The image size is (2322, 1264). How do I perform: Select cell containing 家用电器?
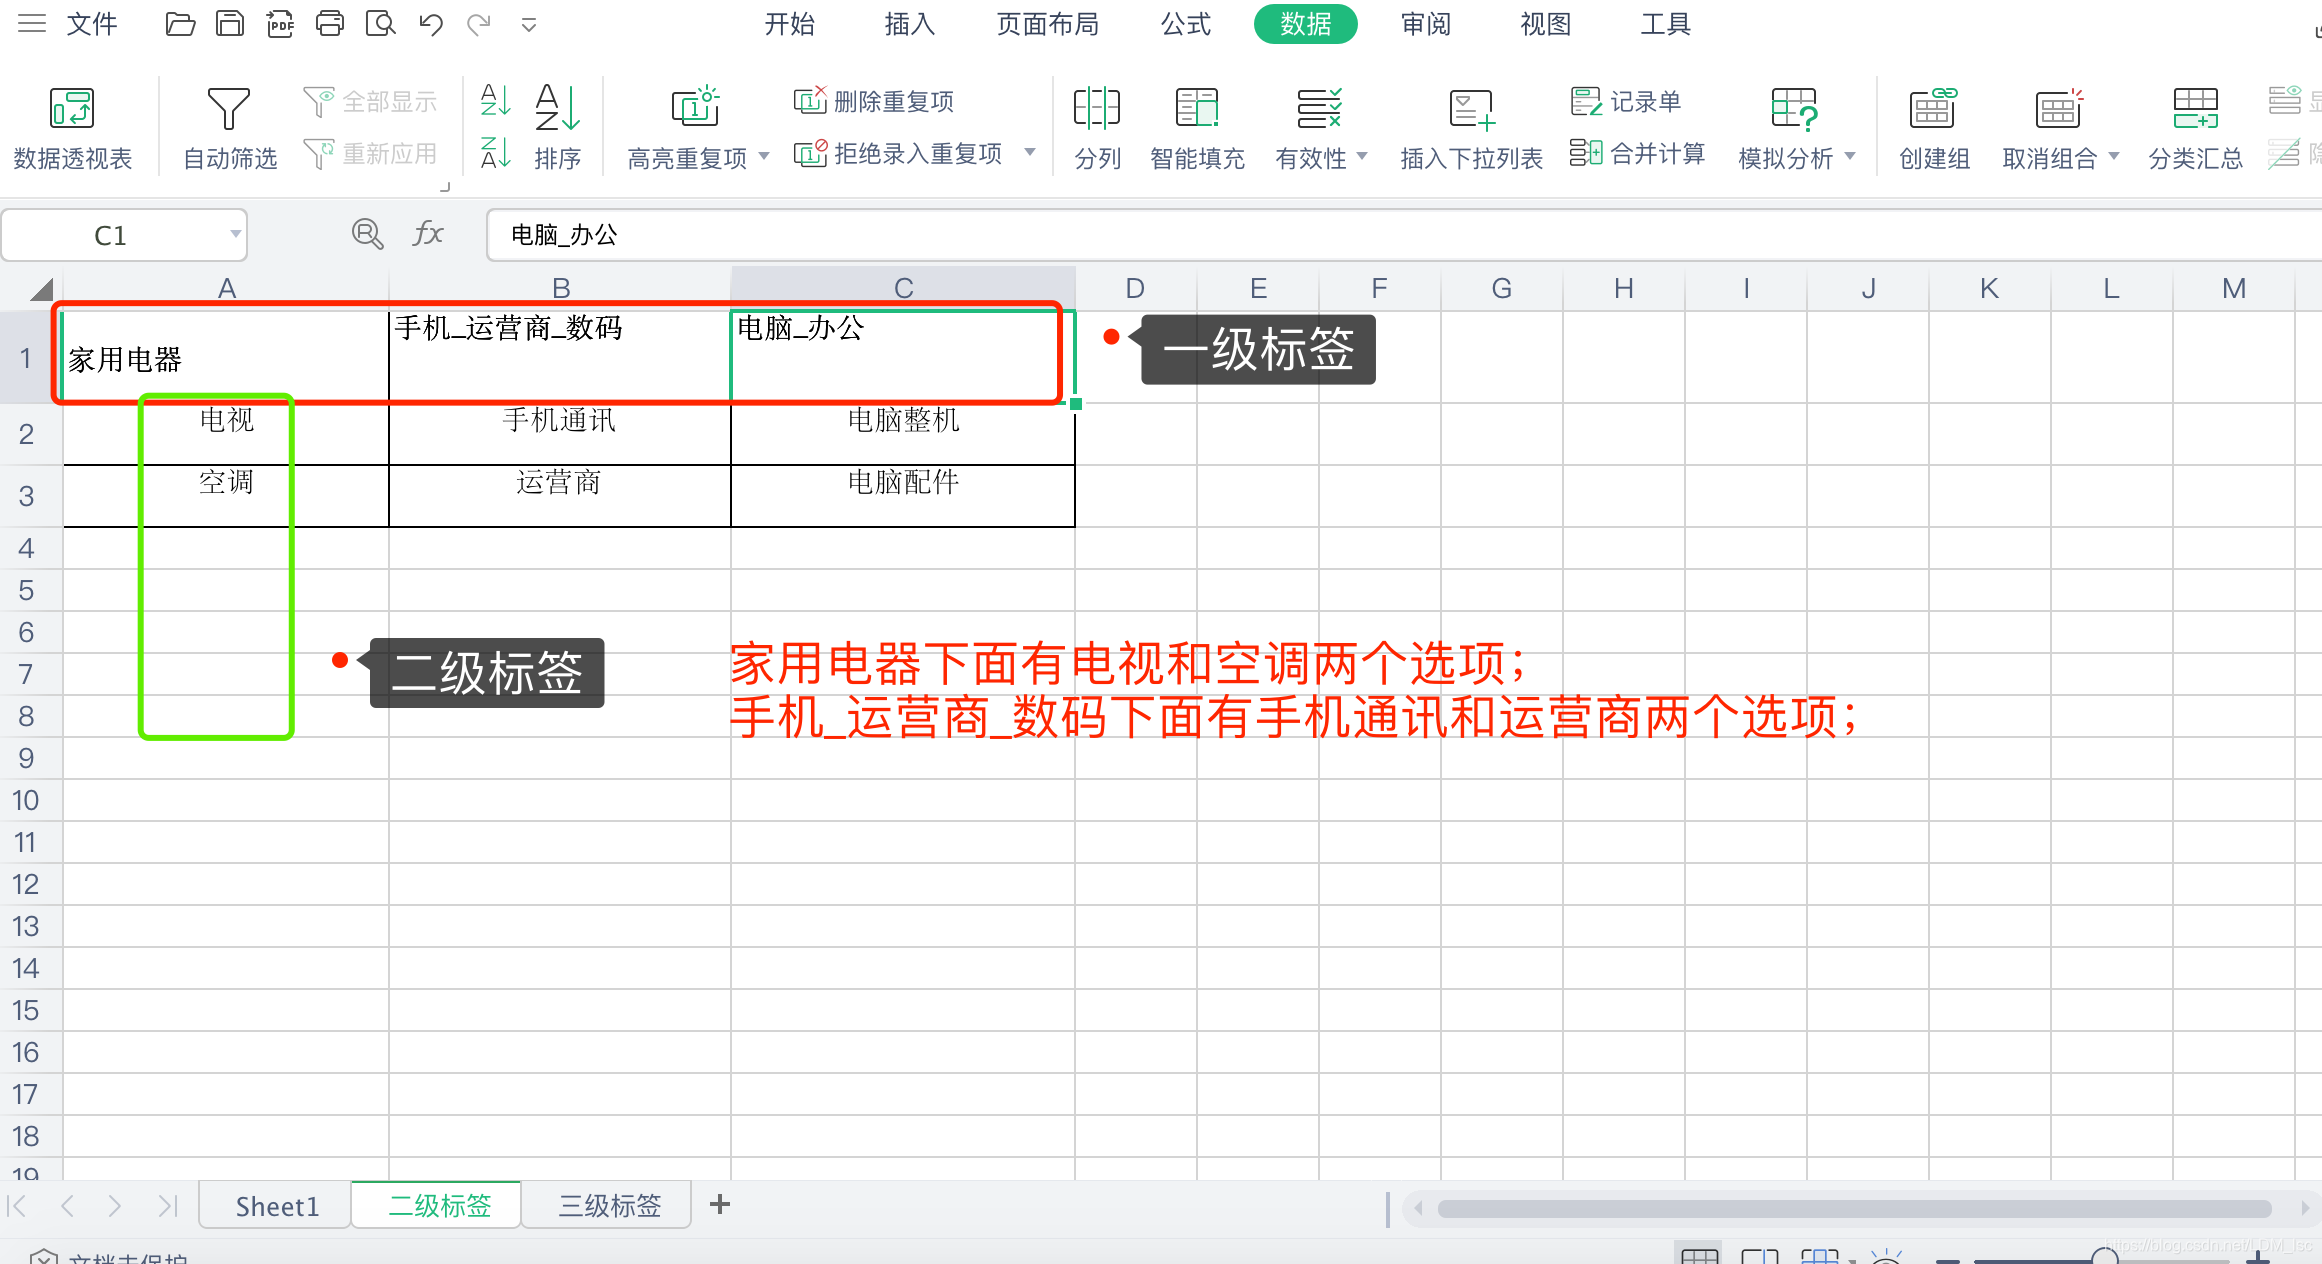click(226, 357)
